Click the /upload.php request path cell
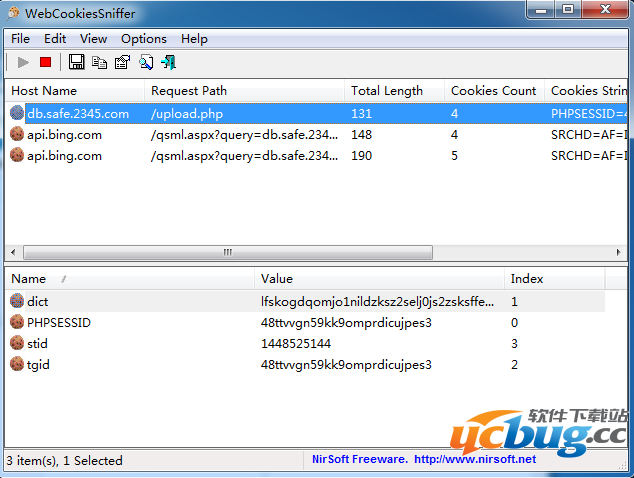This screenshot has height=478, width=634. (187, 114)
